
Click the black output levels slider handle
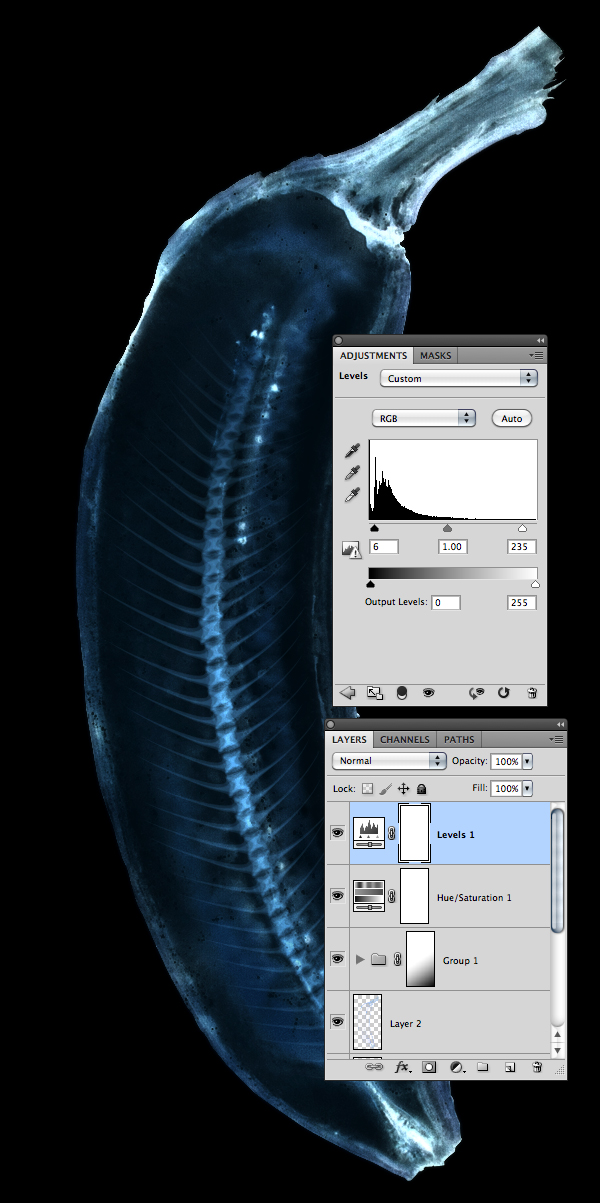(370, 583)
